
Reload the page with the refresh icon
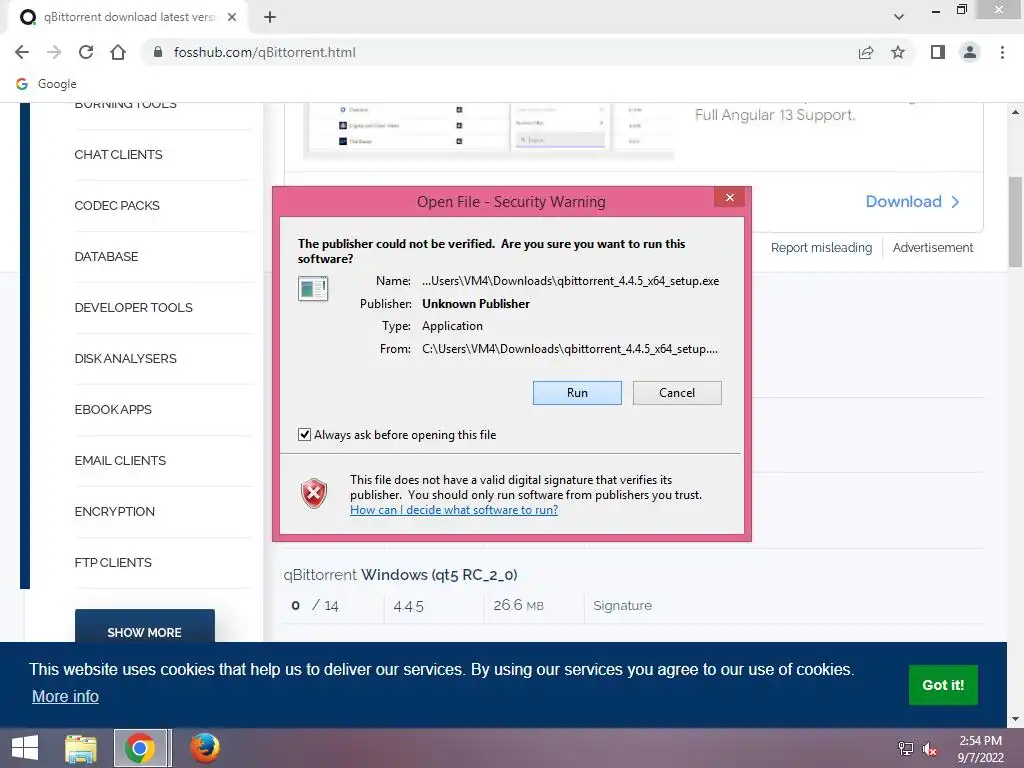coord(86,52)
